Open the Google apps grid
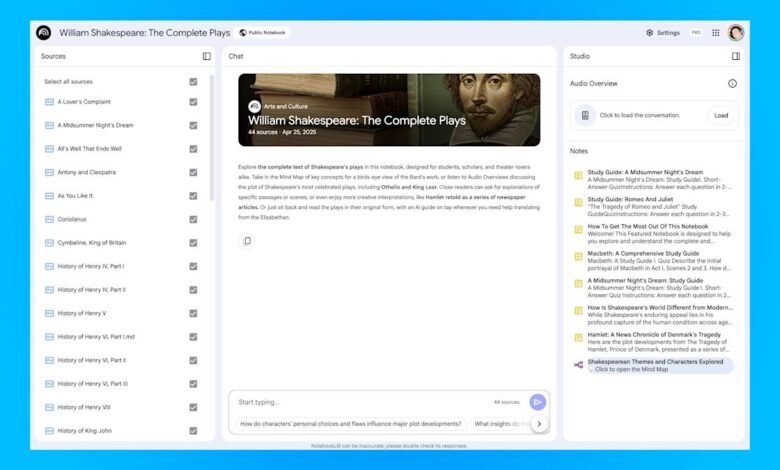This screenshot has width=780, height=470. [716, 32]
